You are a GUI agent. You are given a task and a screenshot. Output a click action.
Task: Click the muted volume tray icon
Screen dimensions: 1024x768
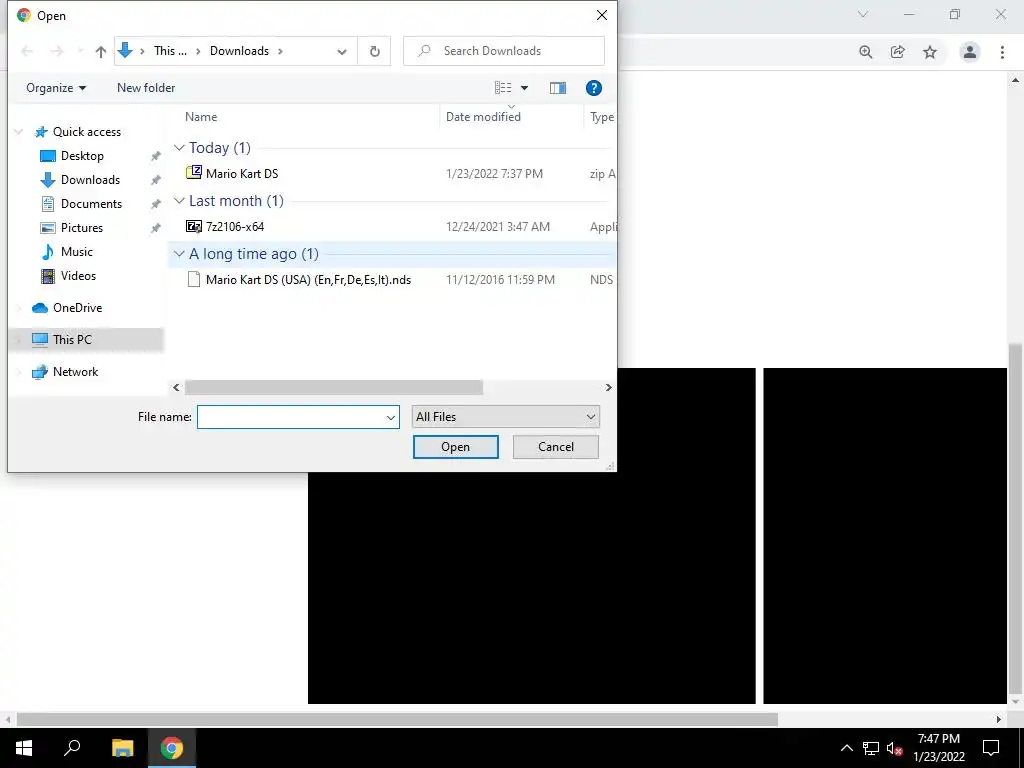[x=895, y=748]
